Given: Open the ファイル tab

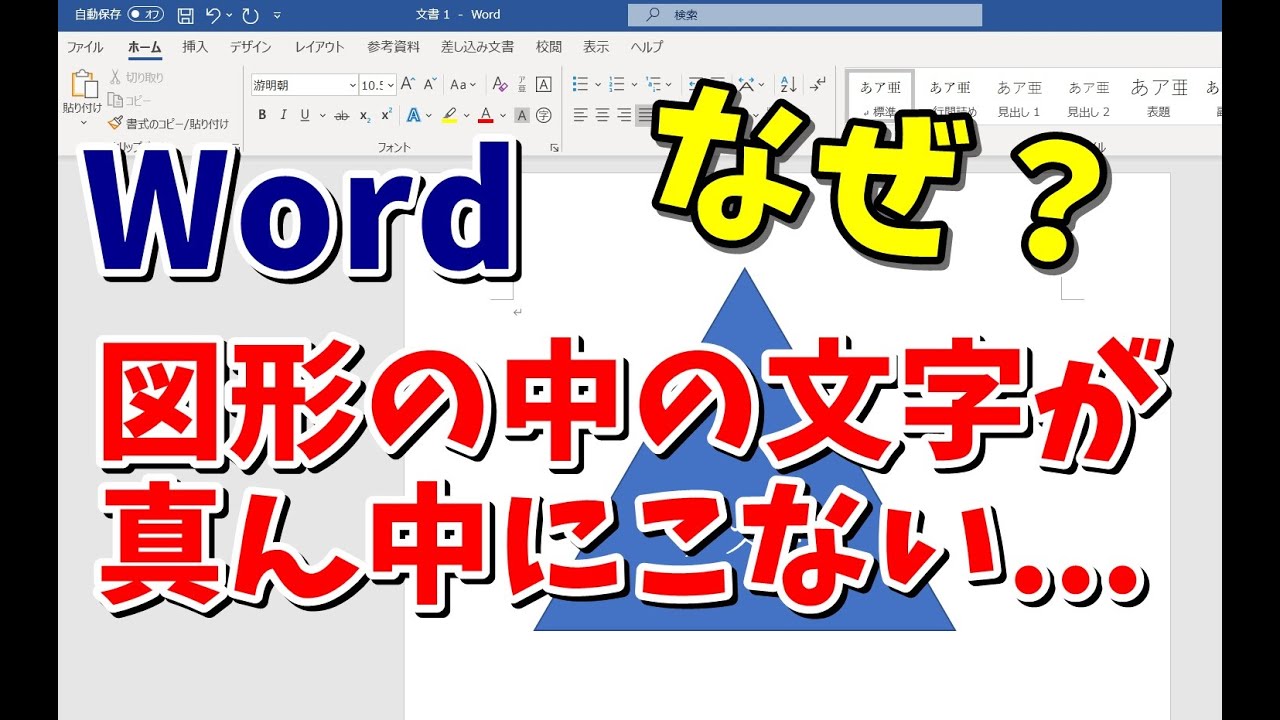Looking at the screenshot, I should coord(85,47).
